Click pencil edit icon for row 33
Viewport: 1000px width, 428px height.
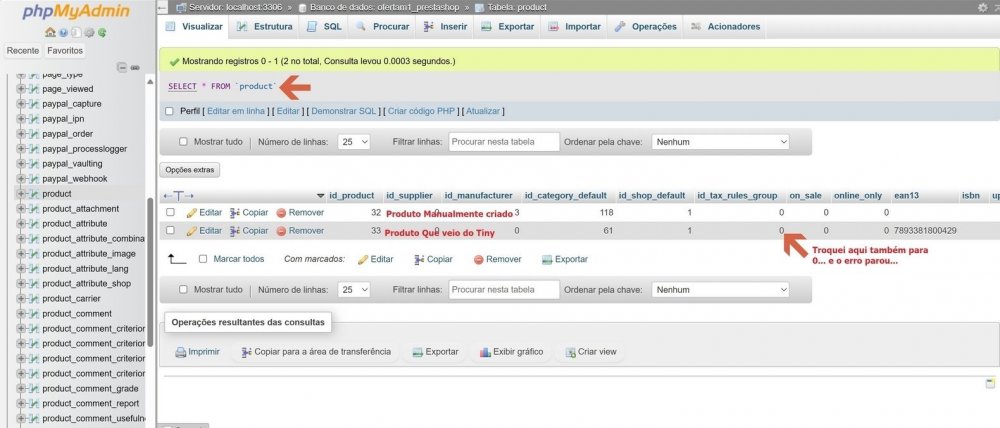[x=191, y=231]
